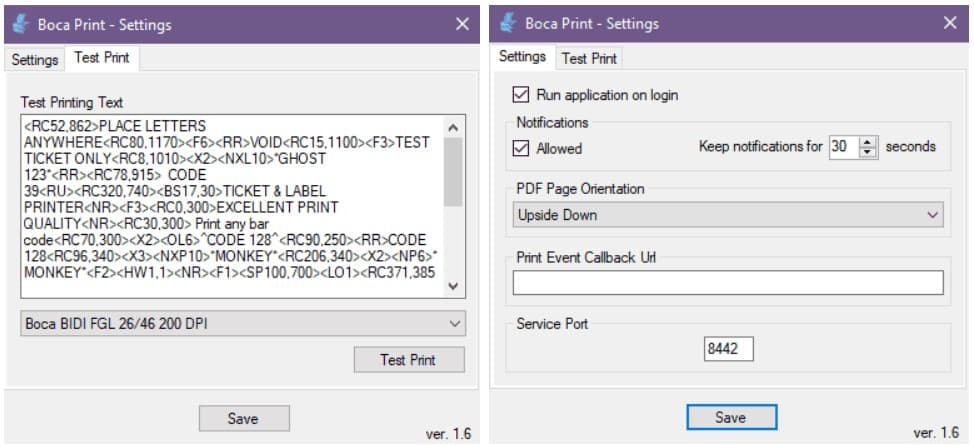Switch to Settings tab in left window
Screen dimensions: 974x446
pyautogui.click(x=35, y=60)
